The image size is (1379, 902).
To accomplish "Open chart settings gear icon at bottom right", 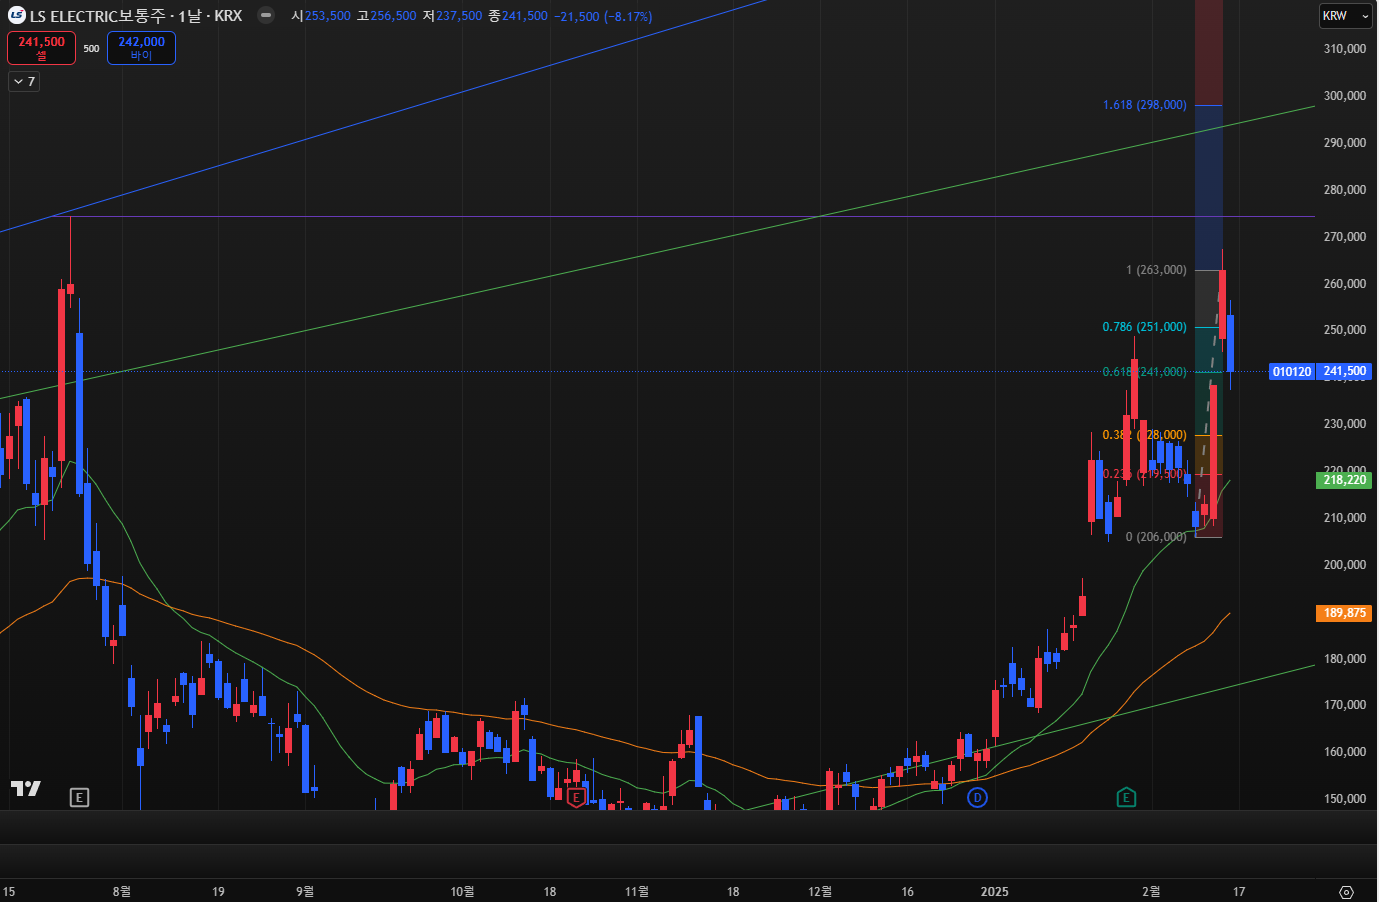I will pos(1346,892).
